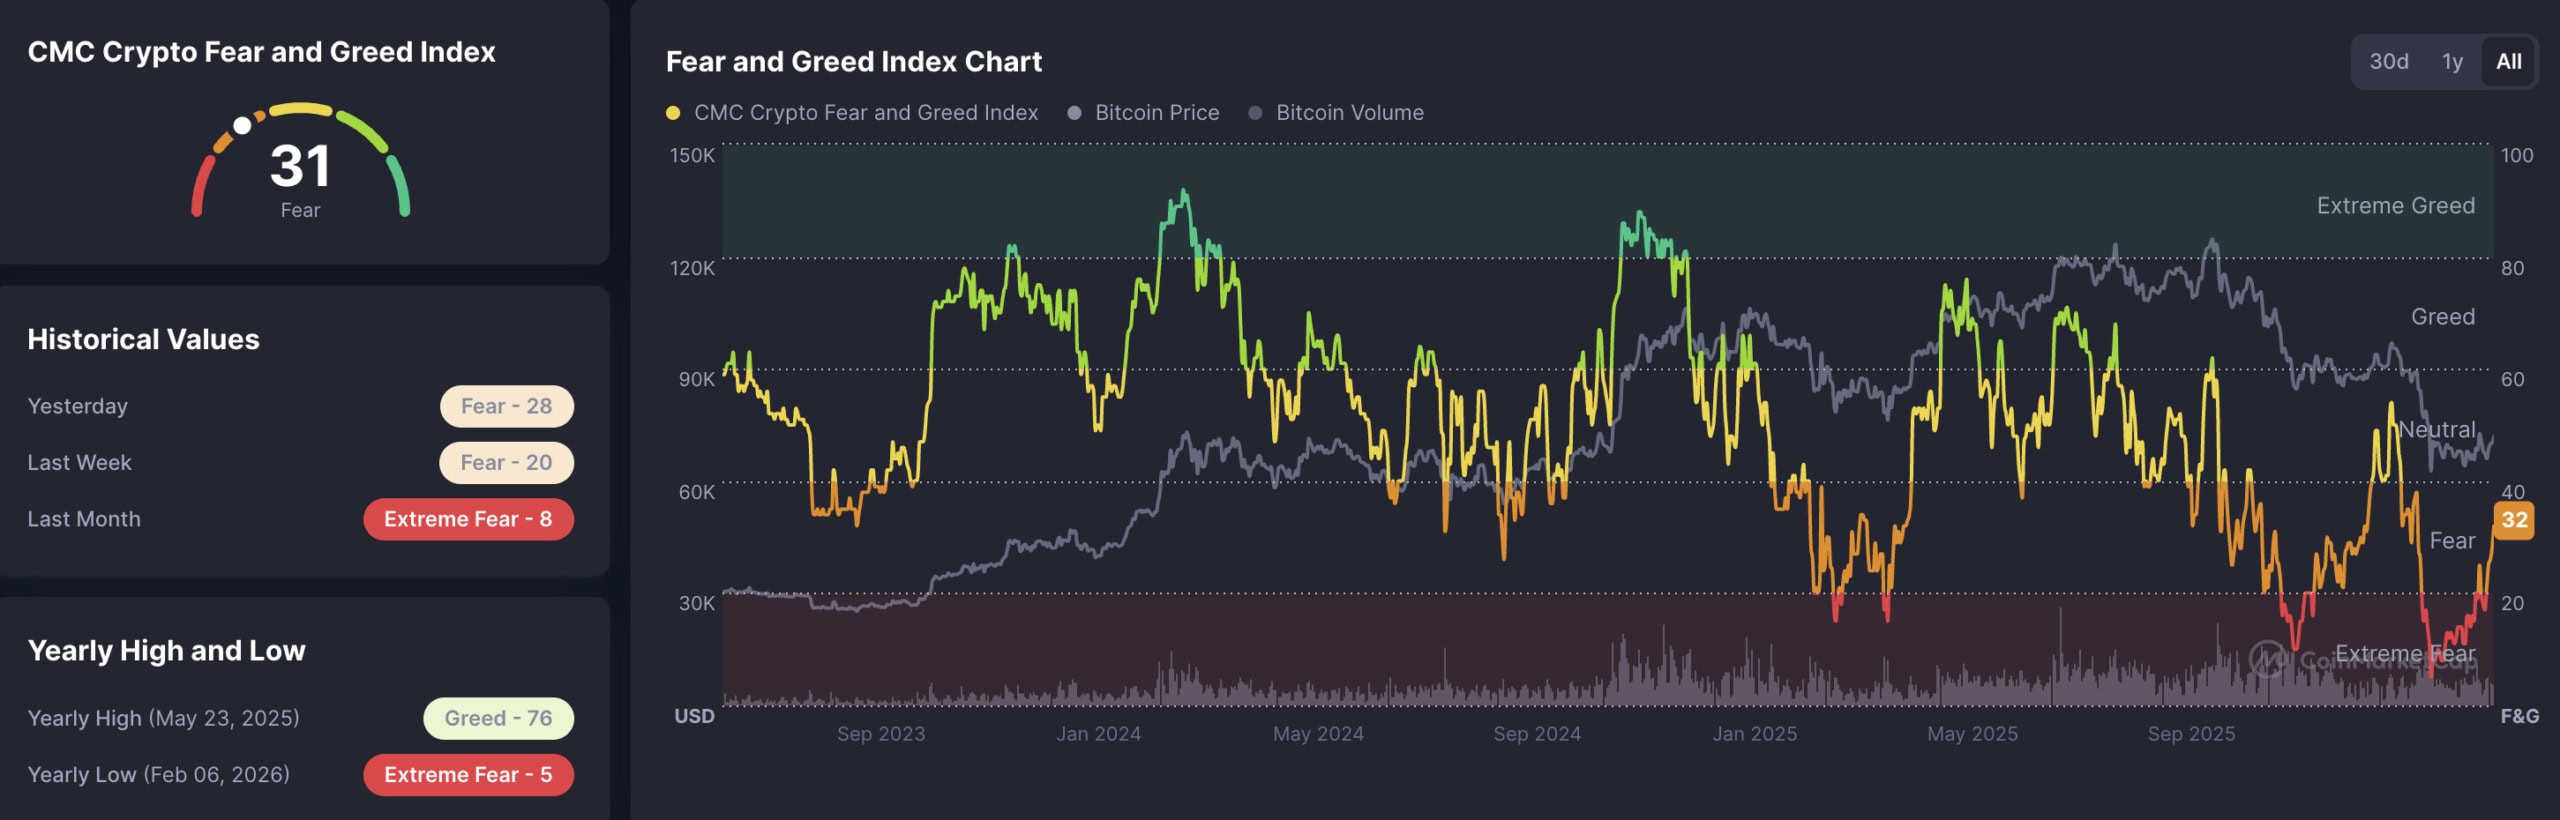Toggle CMC Crypto Fear and Greed Index series
Image resolution: width=2560 pixels, height=820 pixels.
coord(865,113)
